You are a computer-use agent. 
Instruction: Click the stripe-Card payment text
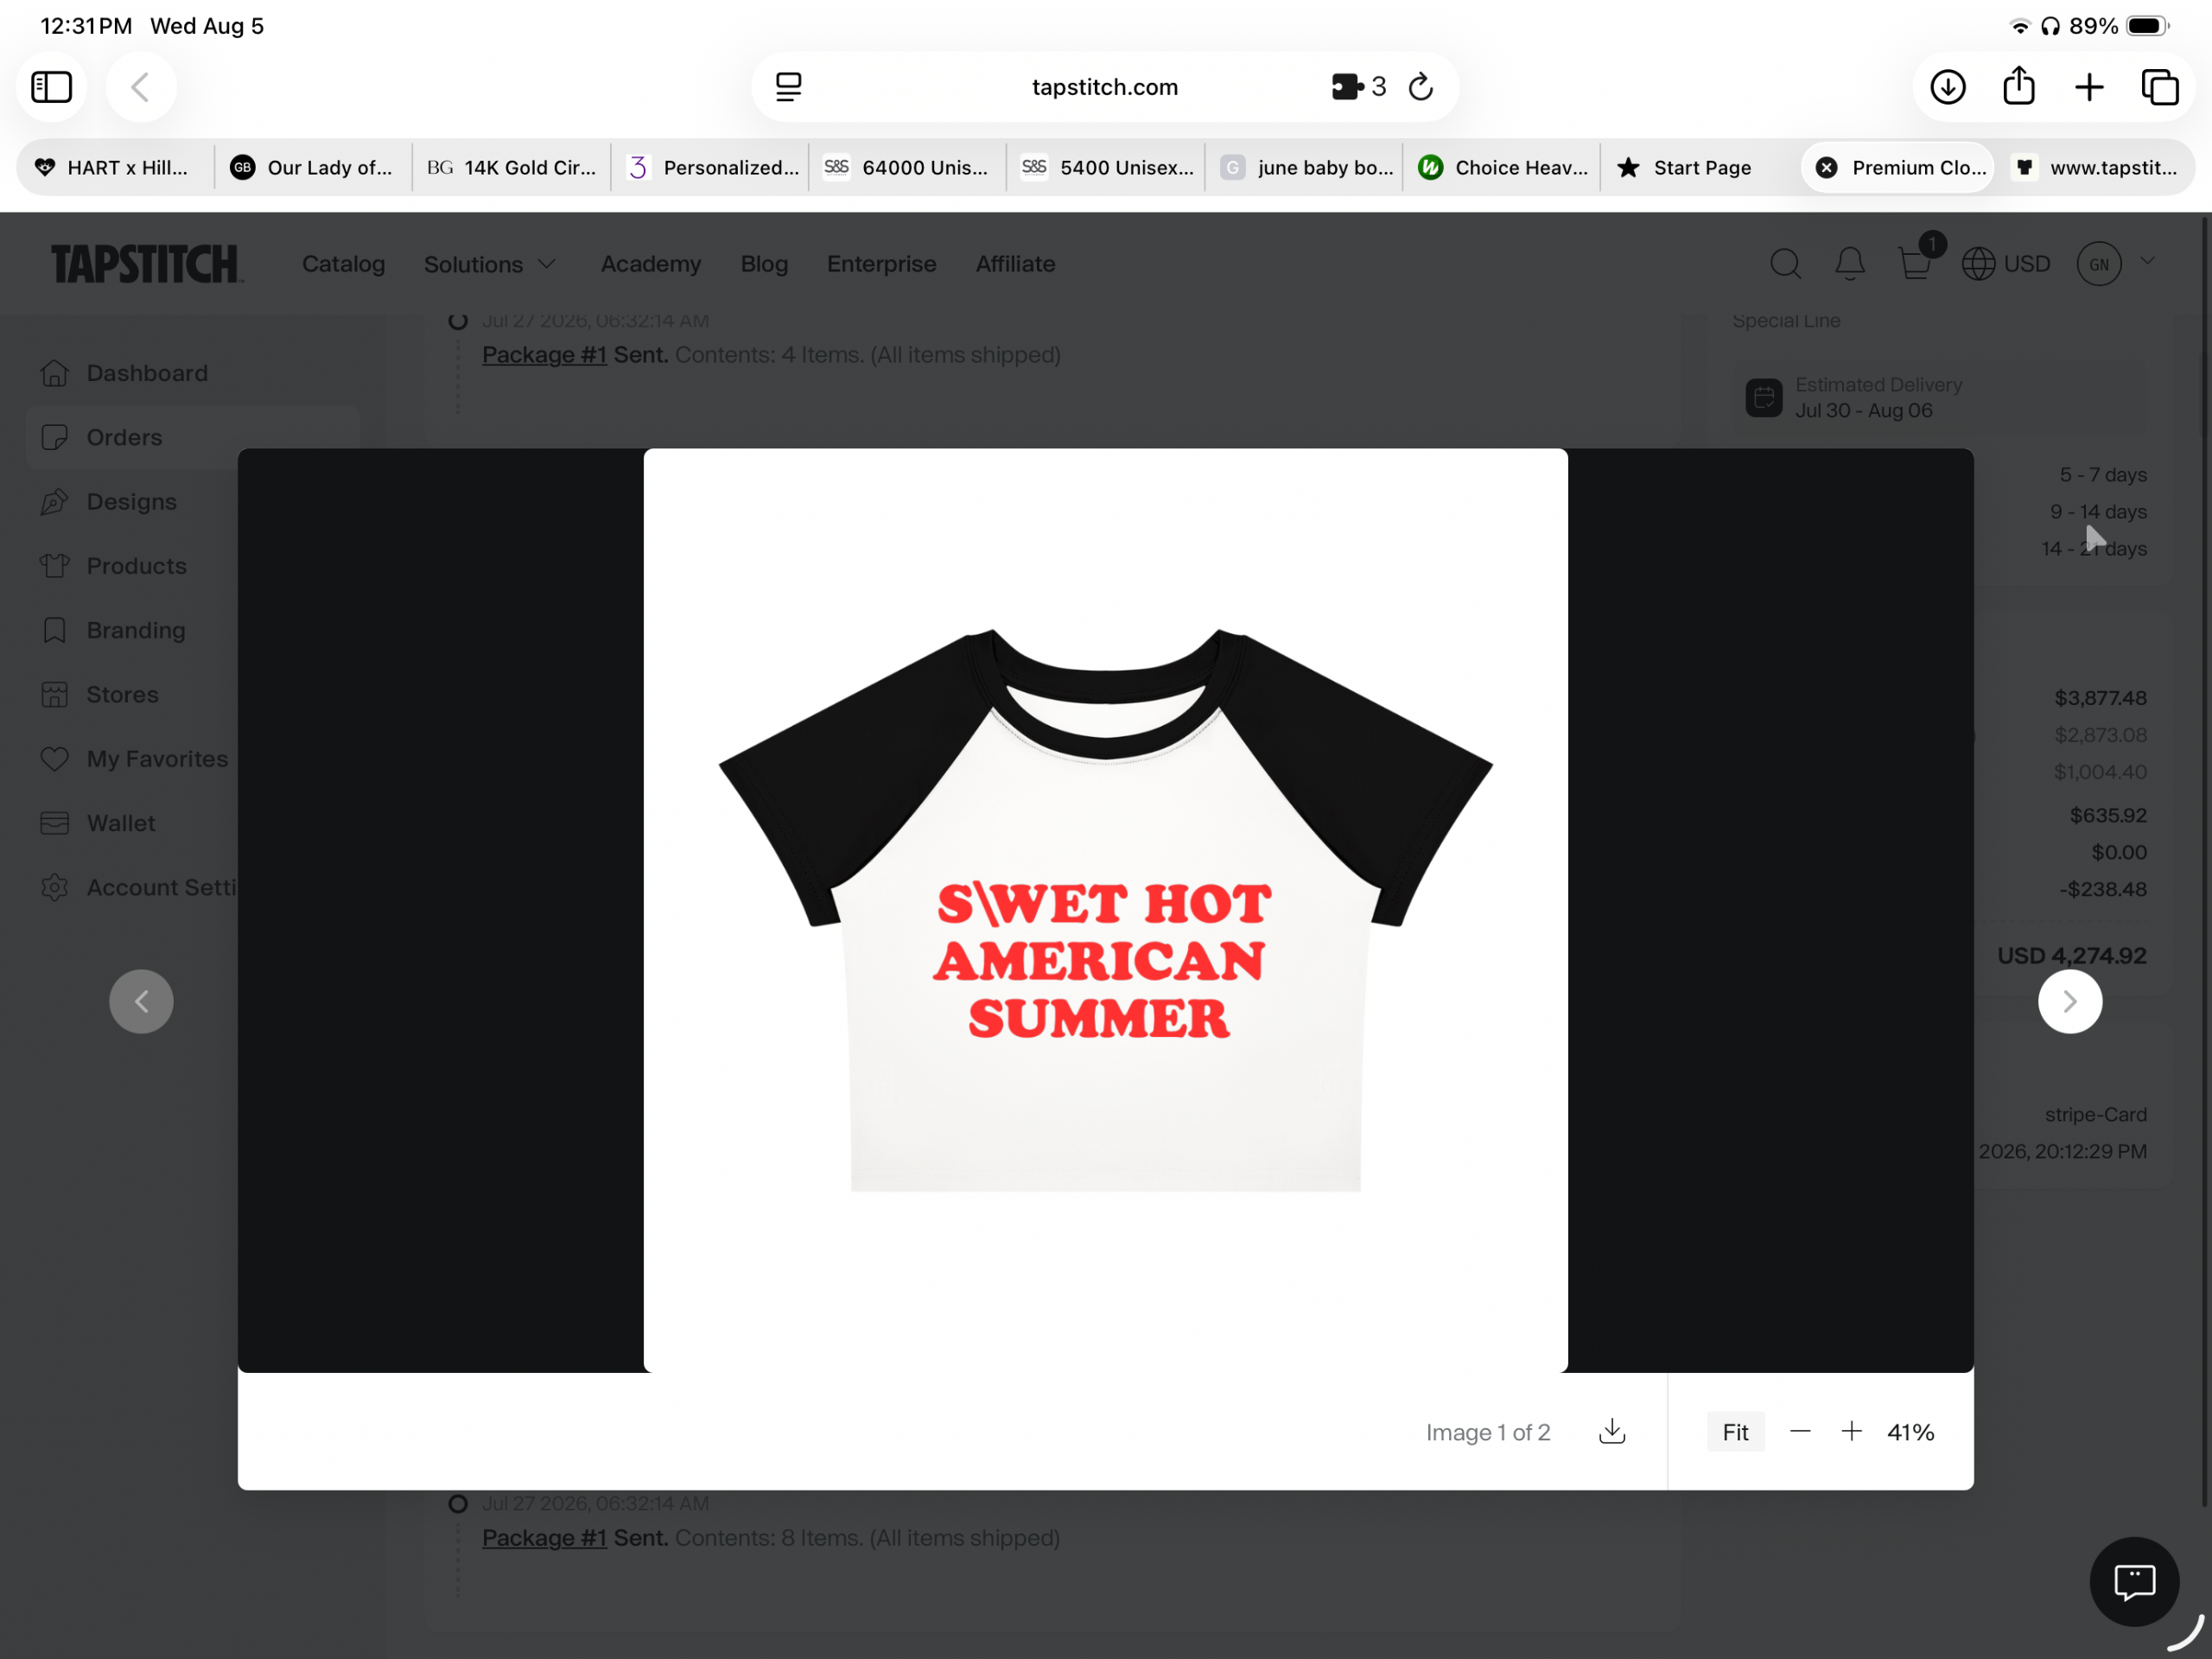coord(2095,1114)
